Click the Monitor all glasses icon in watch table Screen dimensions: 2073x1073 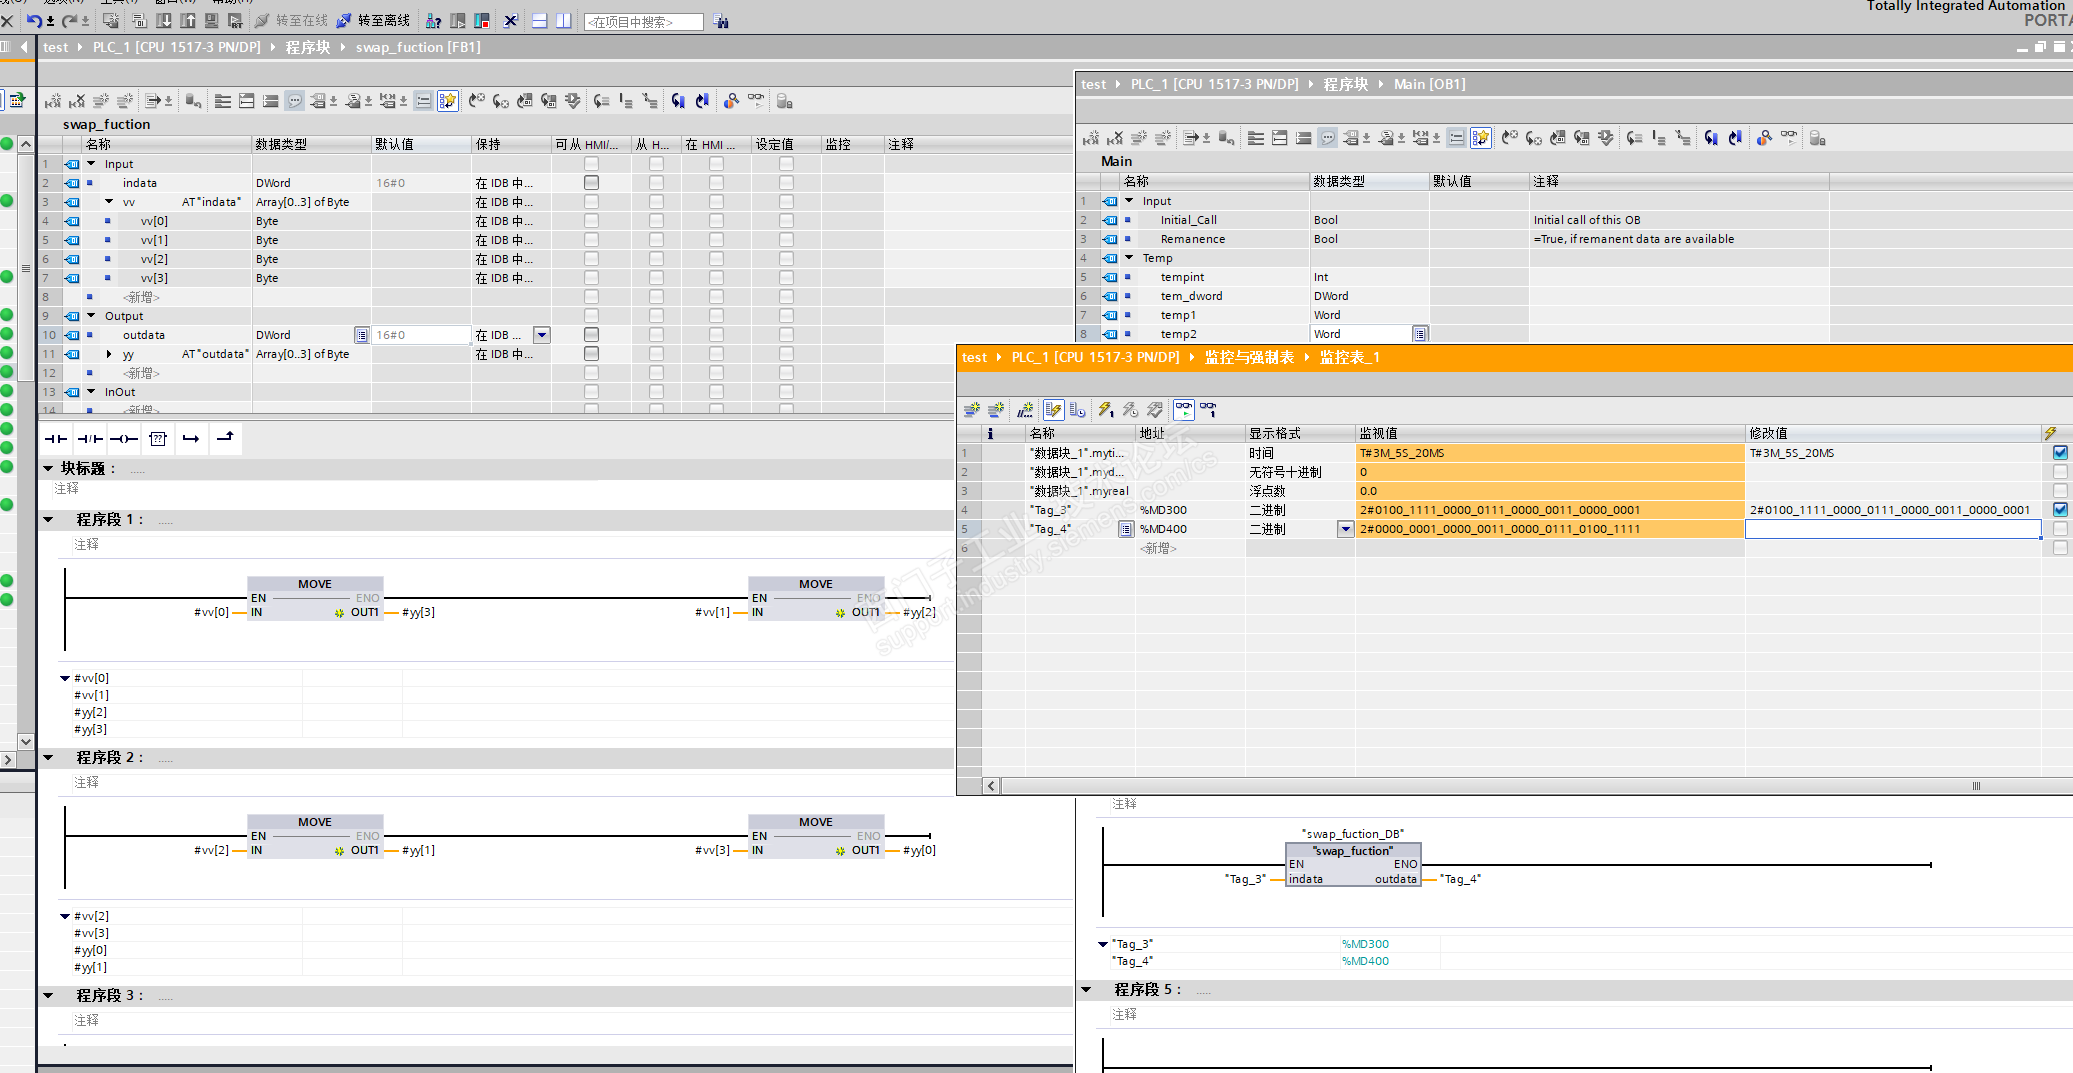(x=1184, y=410)
